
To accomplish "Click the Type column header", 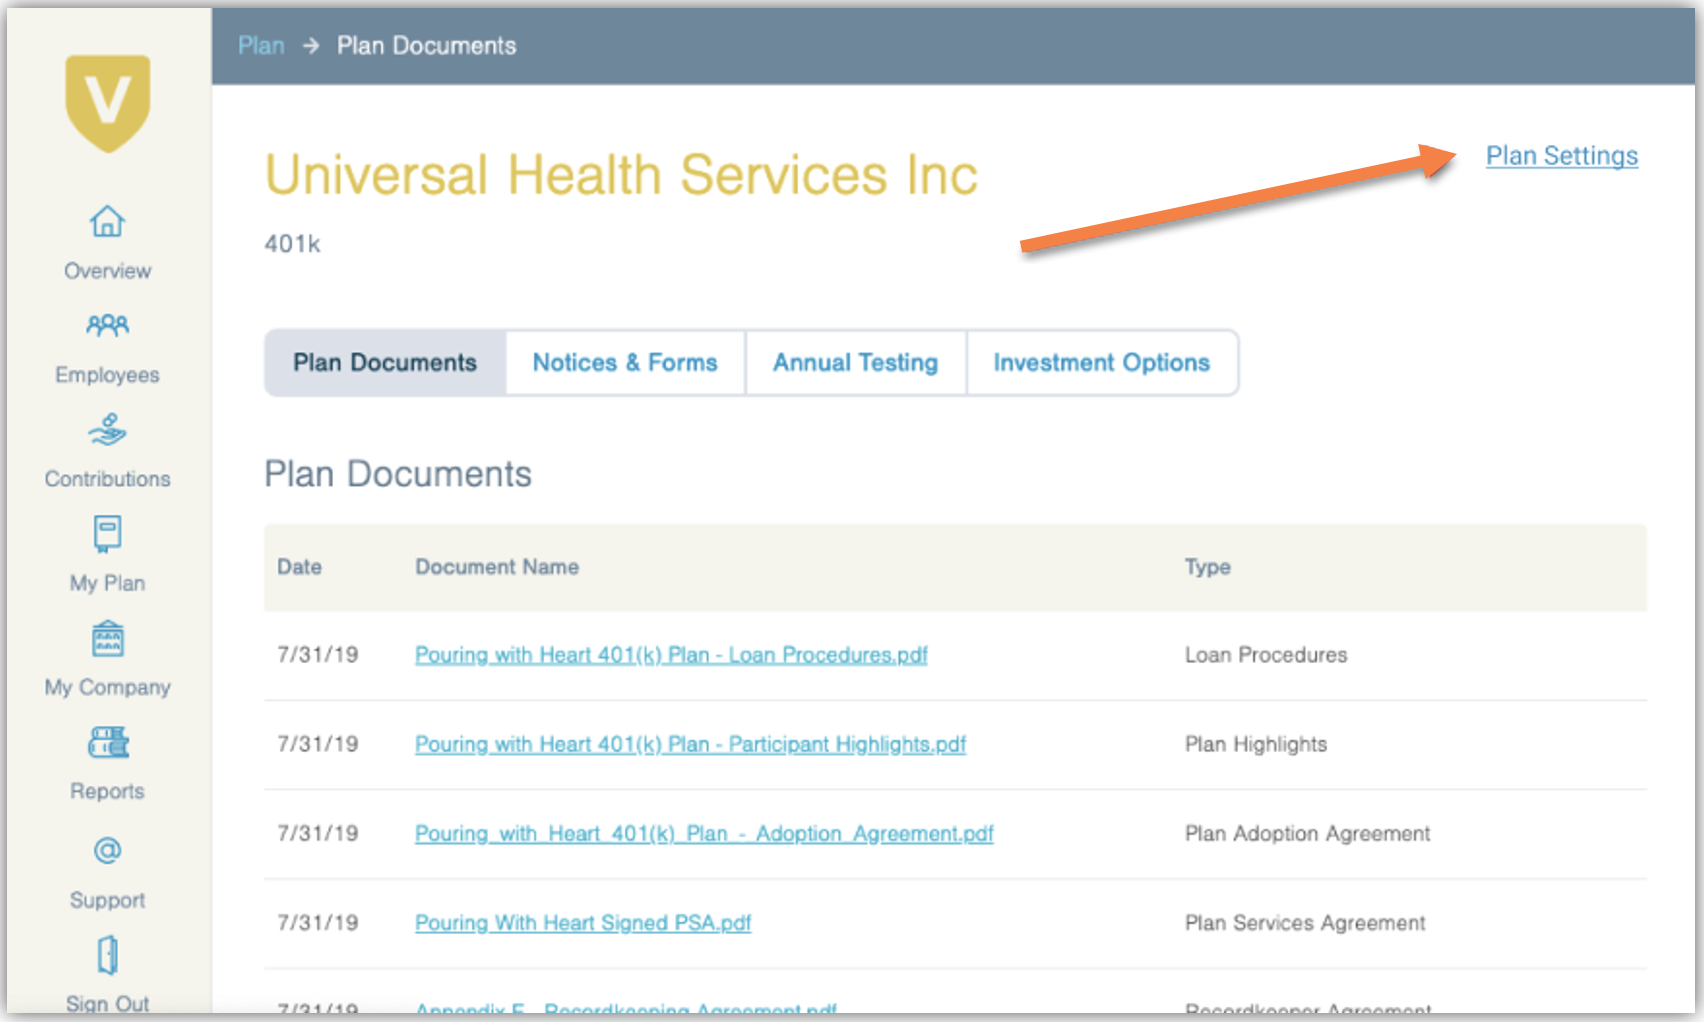I will point(1208,567).
